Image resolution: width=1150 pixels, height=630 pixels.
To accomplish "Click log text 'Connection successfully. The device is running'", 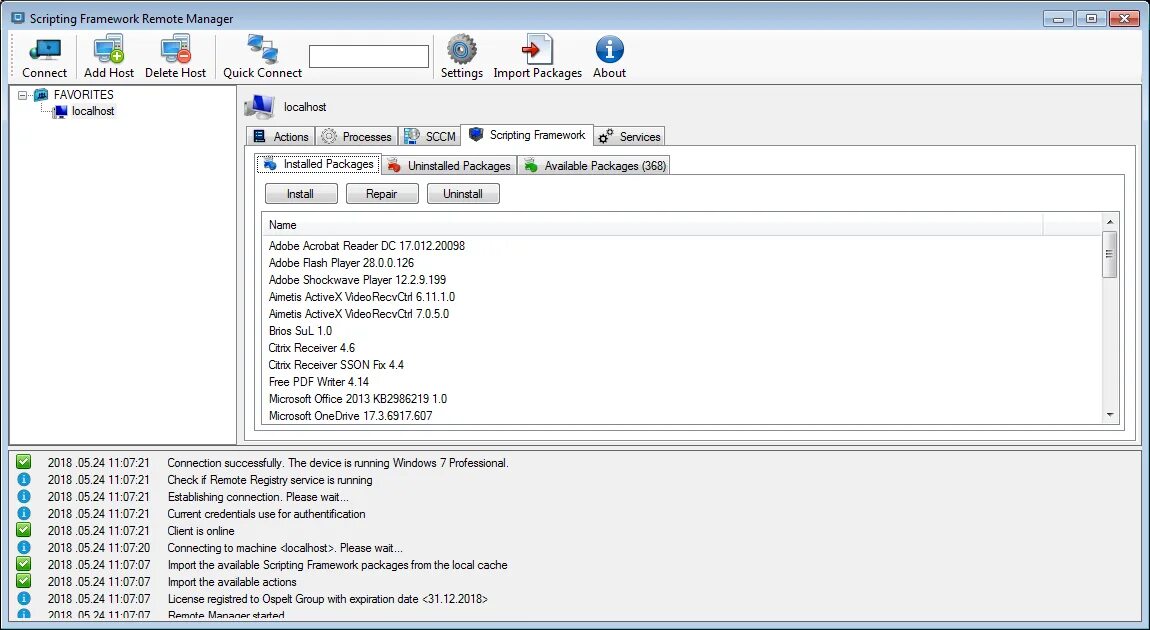I will pos(337,463).
